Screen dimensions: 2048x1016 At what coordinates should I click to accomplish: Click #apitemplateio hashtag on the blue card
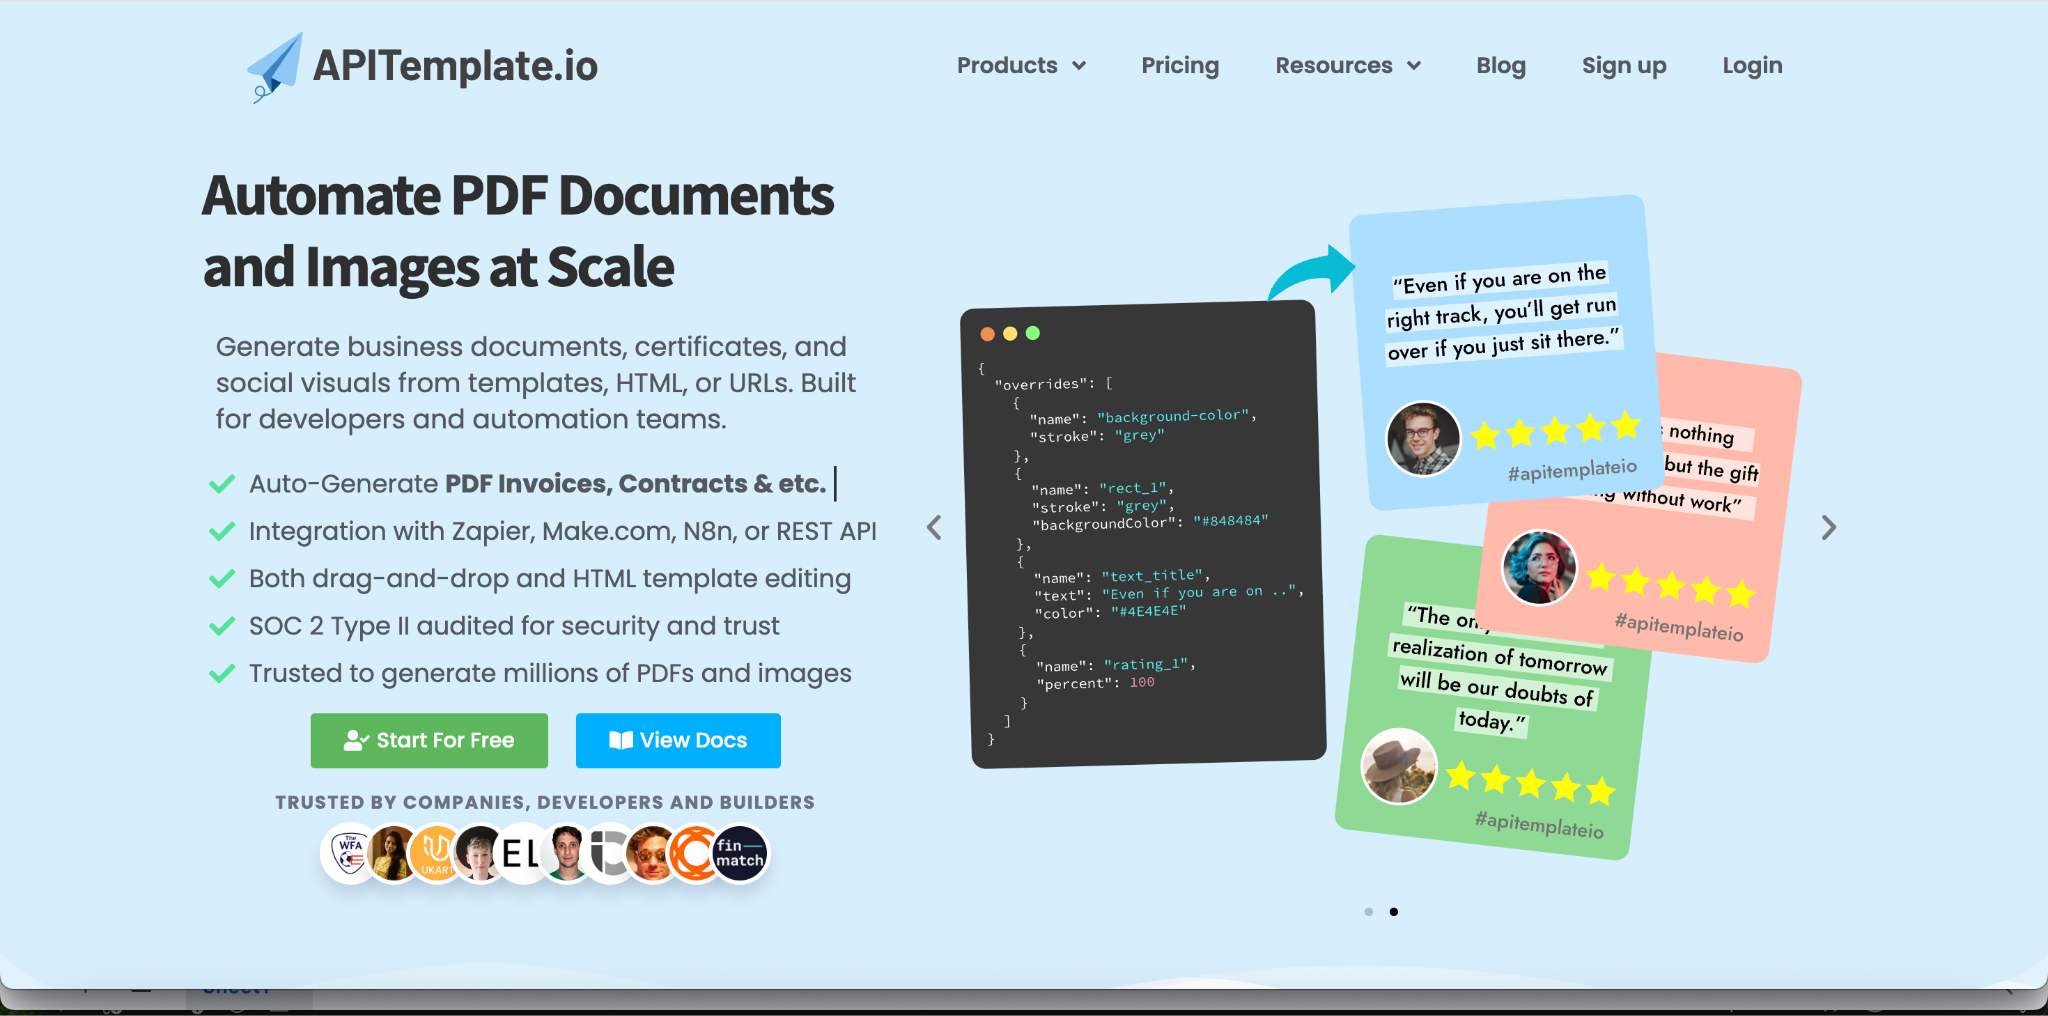click(x=1572, y=470)
